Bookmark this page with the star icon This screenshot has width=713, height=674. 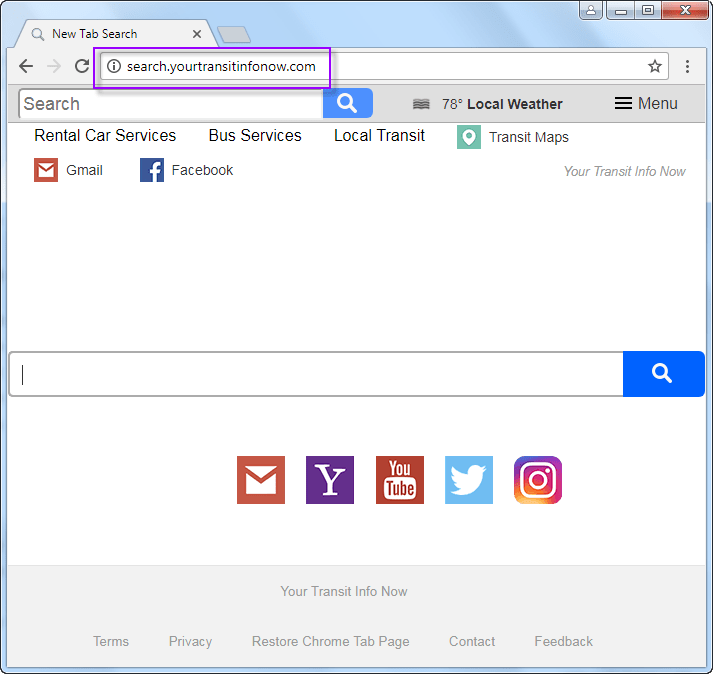click(654, 66)
